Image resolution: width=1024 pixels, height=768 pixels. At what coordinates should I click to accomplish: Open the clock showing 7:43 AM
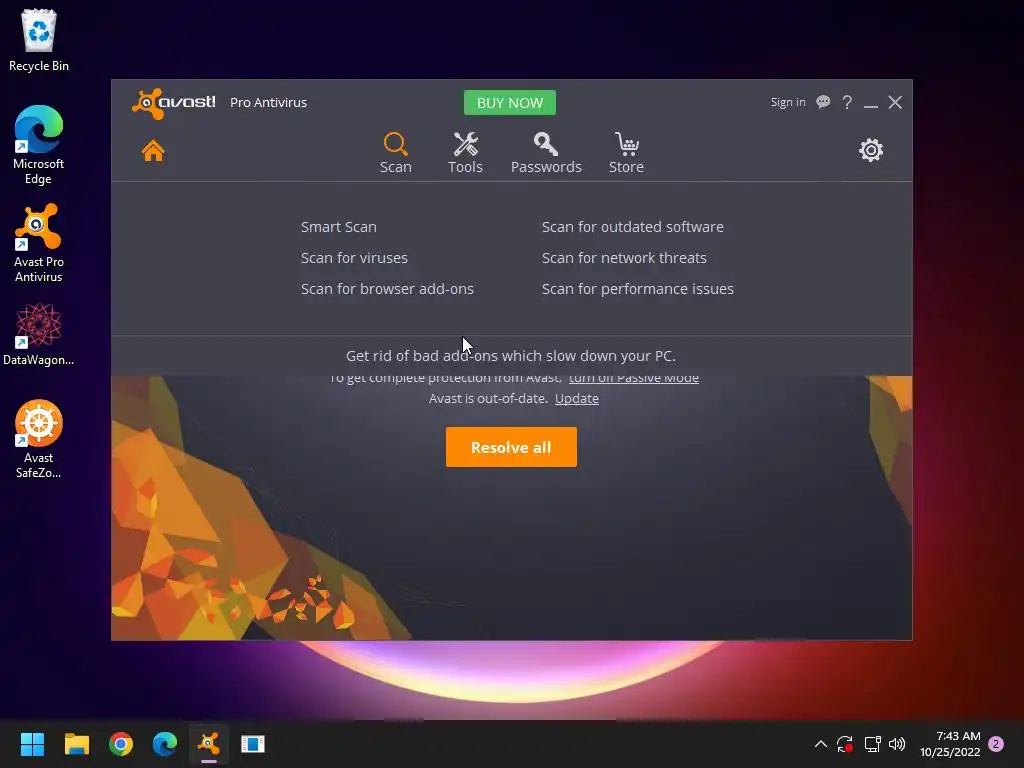950,744
